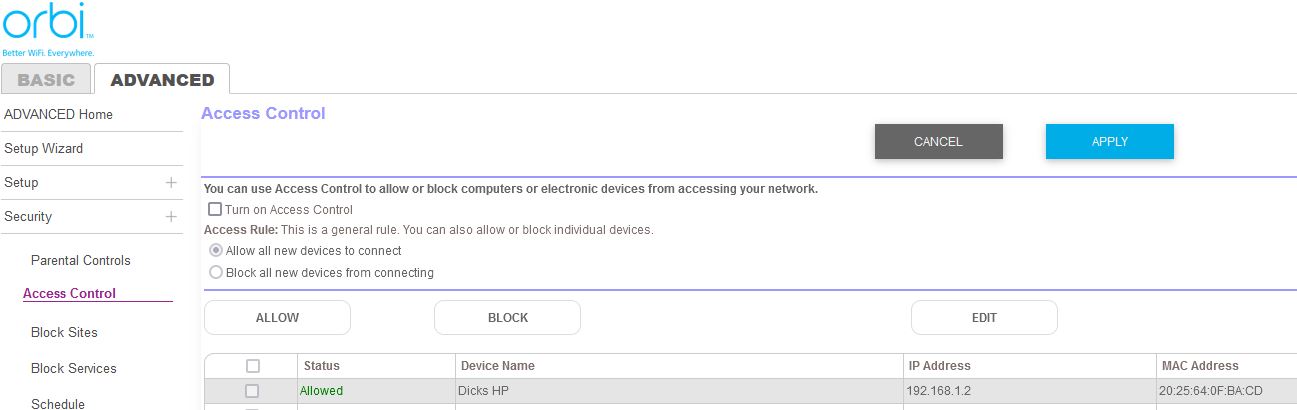Click the APPLY button
The height and width of the screenshot is (410, 1297).
1109,142
